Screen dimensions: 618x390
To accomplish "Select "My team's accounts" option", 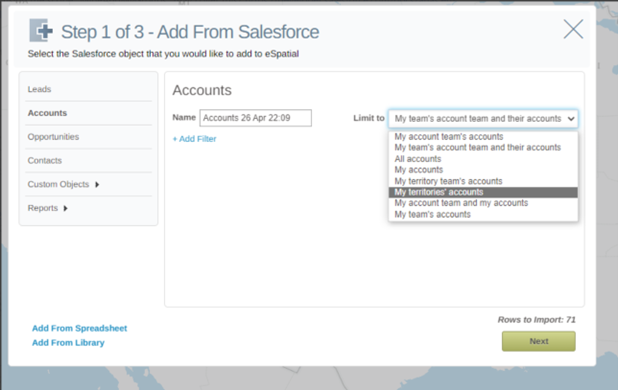I will pyautogui.click(x=483, y=214).
